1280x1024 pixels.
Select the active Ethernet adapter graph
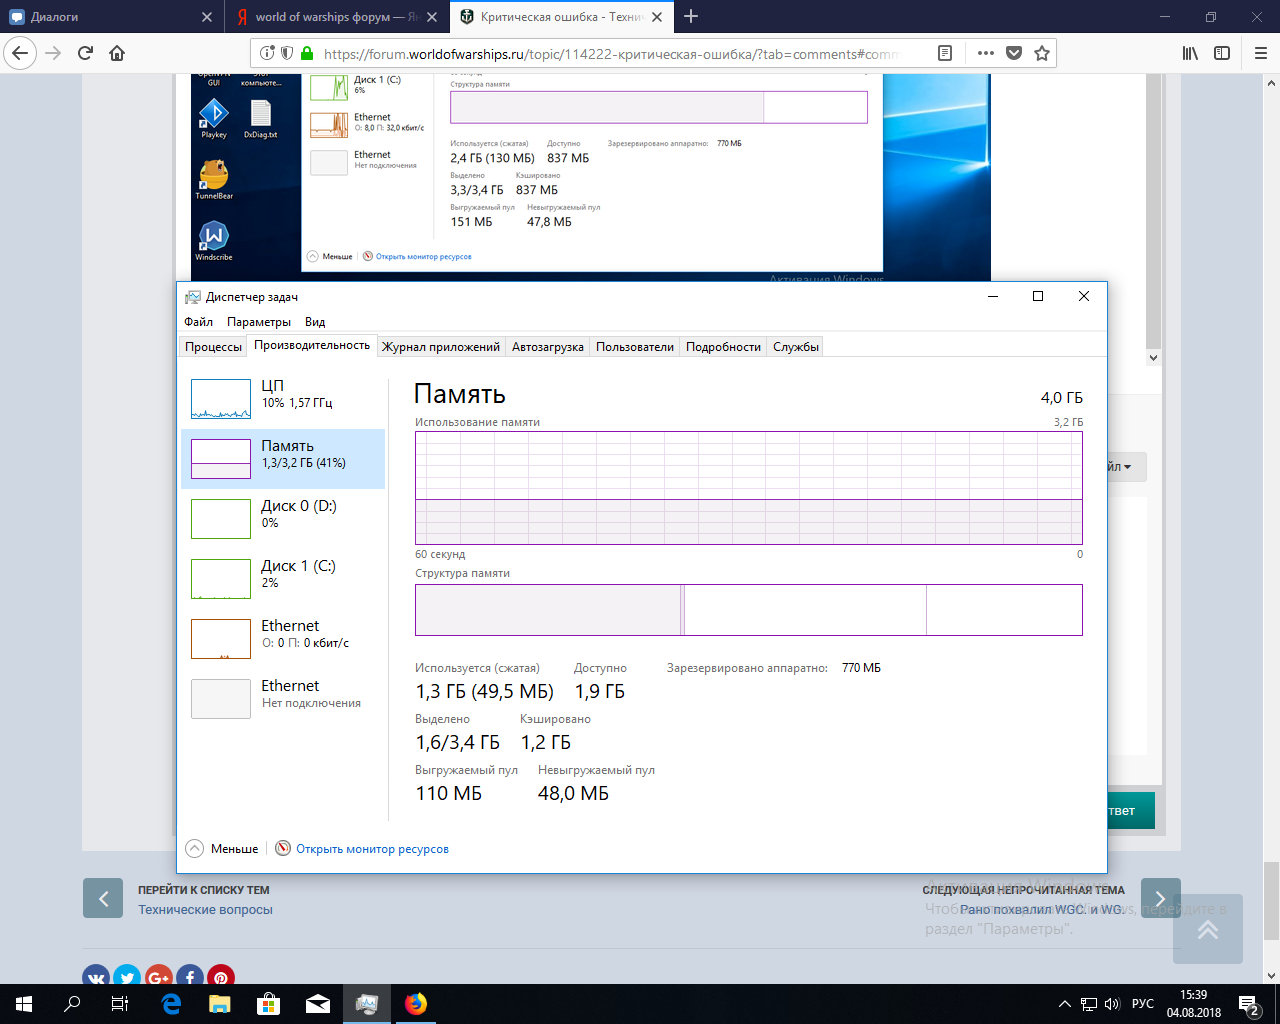point(221,639)
